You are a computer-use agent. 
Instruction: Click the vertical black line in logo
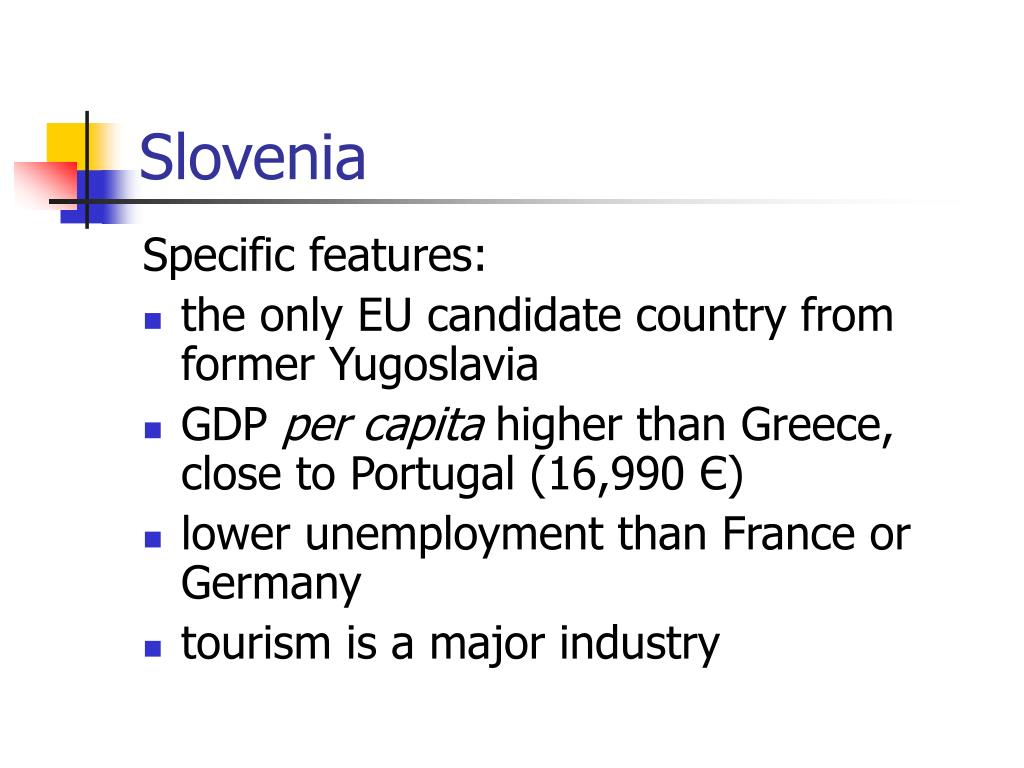pyautogui.click(x=87, y=170)
